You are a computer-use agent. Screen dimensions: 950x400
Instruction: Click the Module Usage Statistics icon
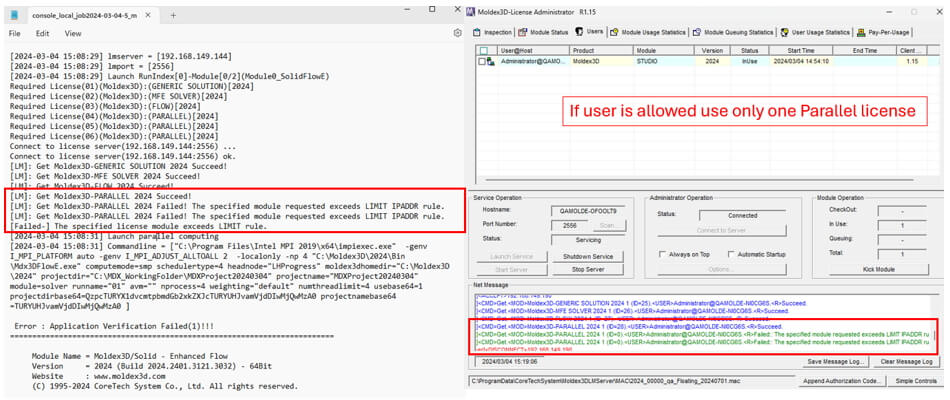coord(614,32)
